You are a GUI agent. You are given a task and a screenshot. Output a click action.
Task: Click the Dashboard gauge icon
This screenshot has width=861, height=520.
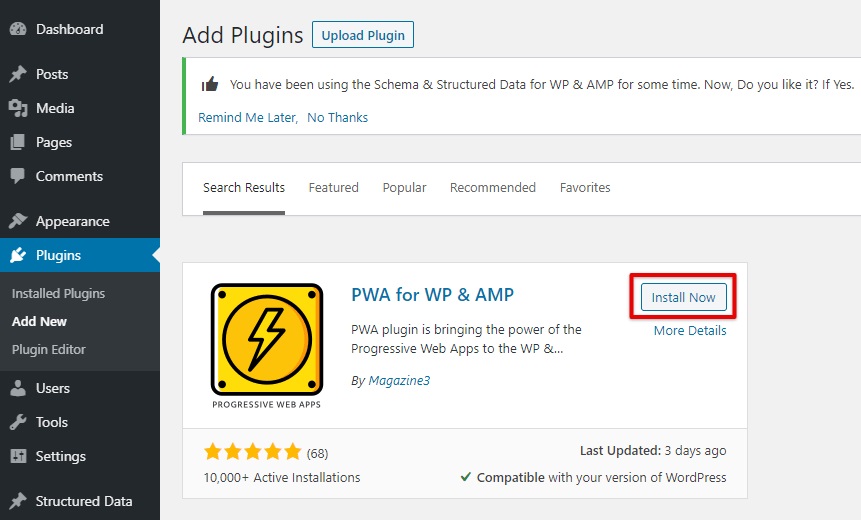(x=18, y=29)
